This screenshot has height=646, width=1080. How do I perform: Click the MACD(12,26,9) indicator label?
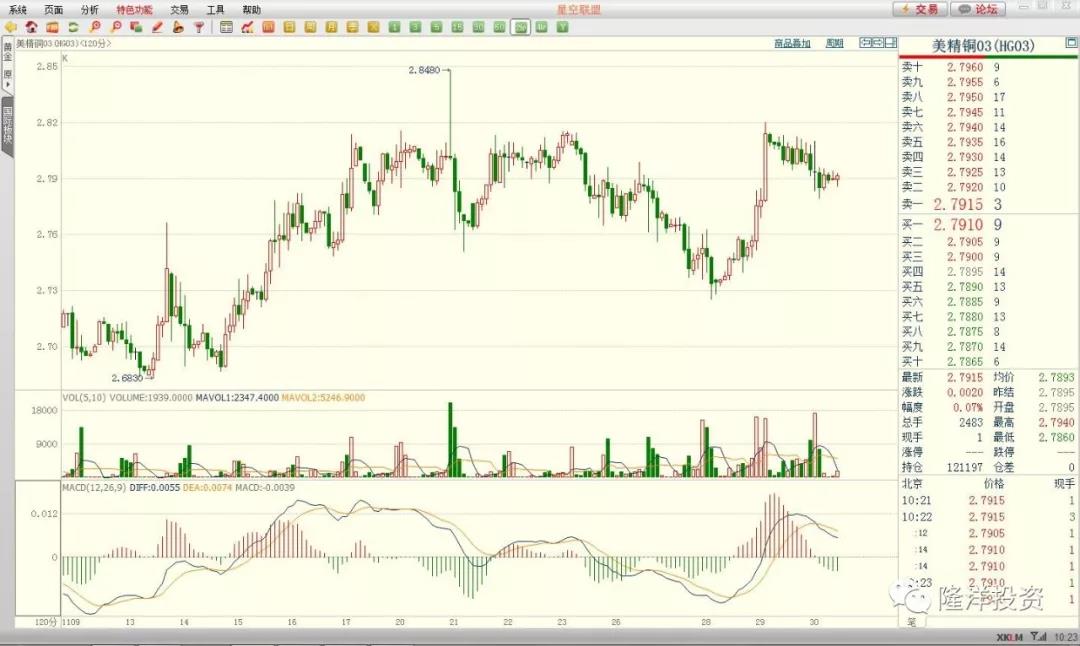[94, 487]
